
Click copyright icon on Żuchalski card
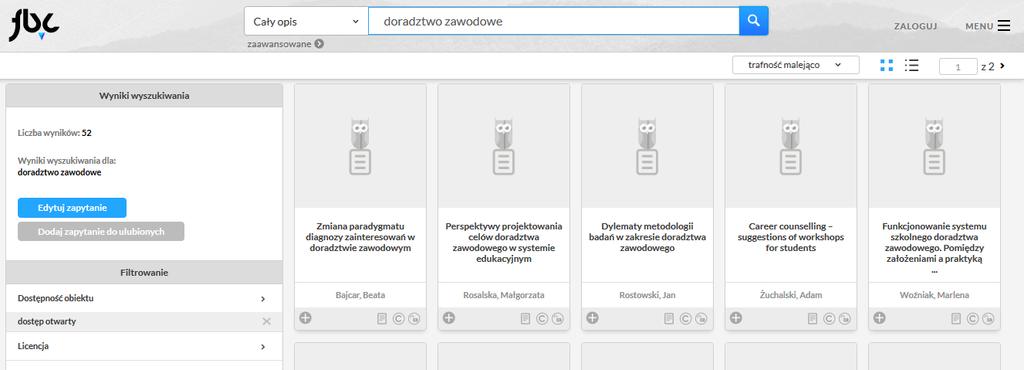click(x=829, y=319)
